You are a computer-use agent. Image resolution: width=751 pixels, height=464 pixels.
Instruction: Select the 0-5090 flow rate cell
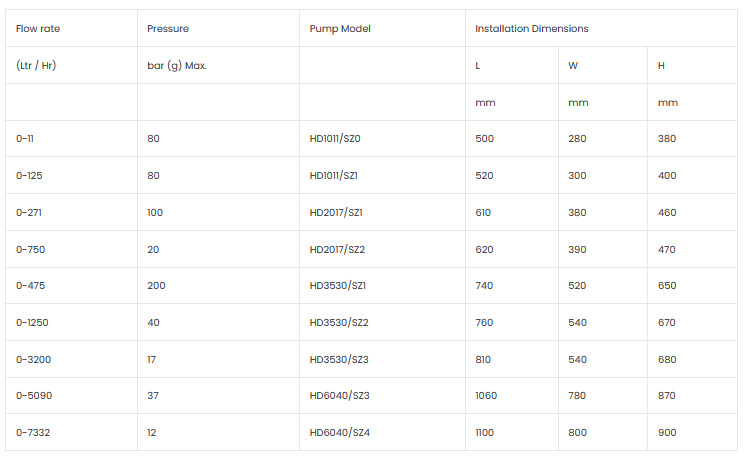coord(33,396)
